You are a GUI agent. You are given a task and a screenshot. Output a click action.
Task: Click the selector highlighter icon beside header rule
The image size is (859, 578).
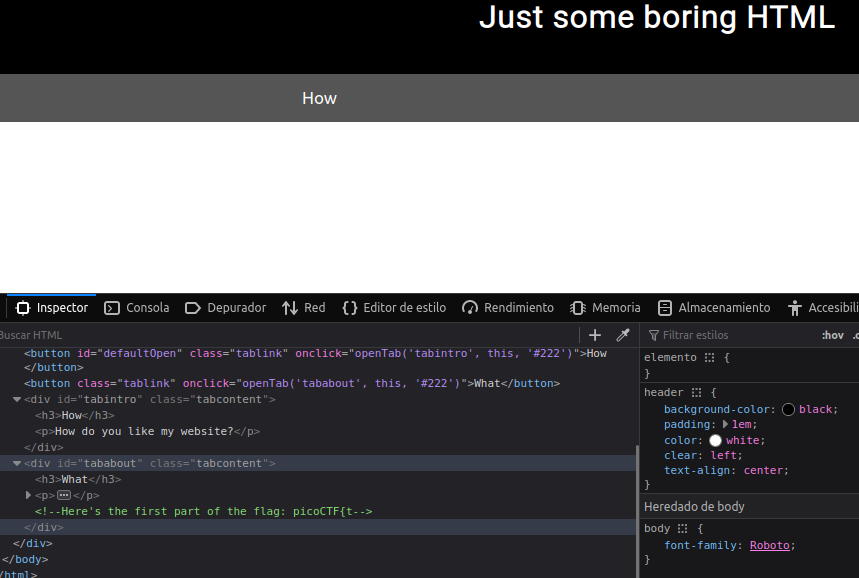click(x=697, y=393)
